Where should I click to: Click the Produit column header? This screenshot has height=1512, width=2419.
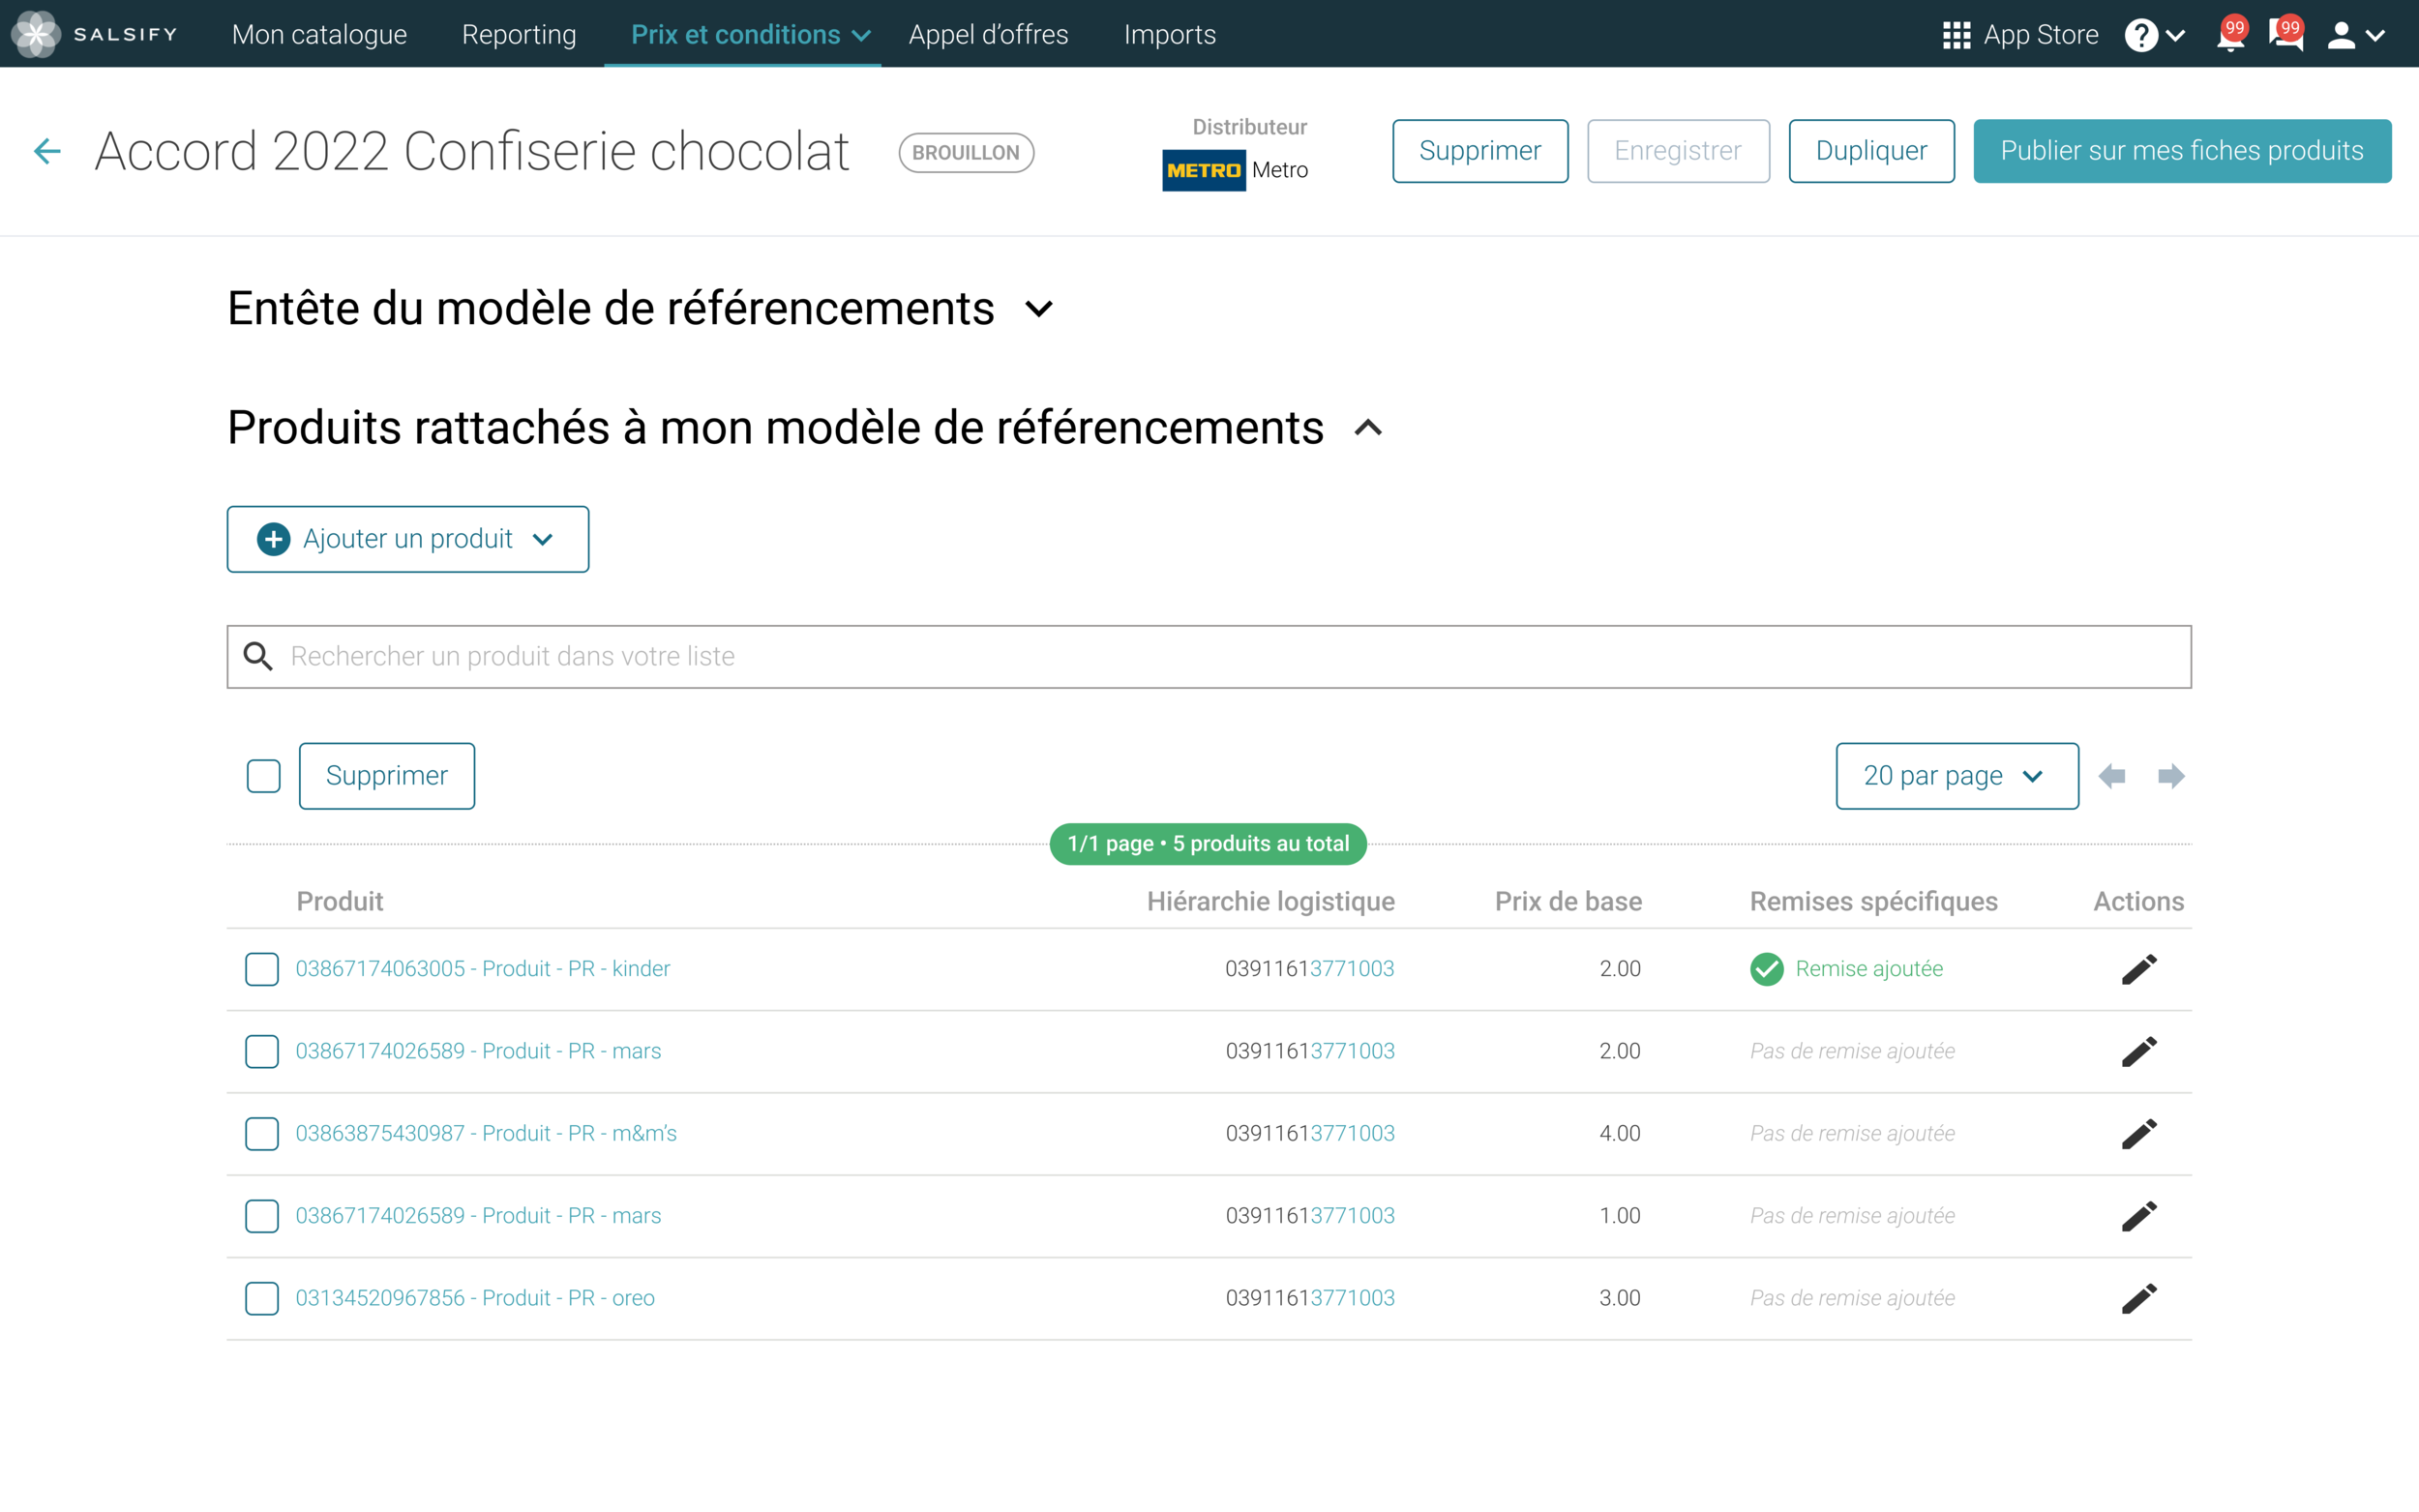pos(340,901)
